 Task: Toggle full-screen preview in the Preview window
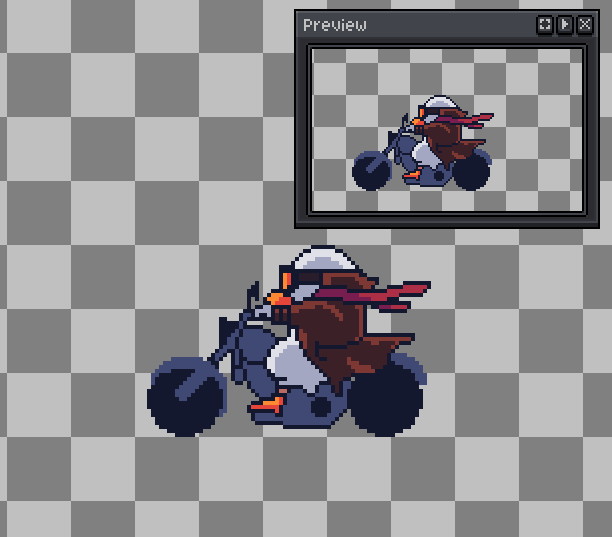pos(545,25)
